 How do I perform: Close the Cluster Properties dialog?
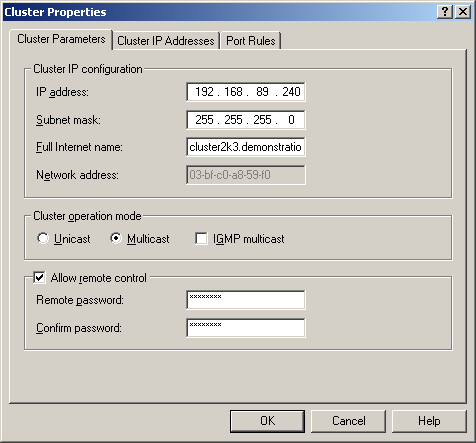[463, 12]
